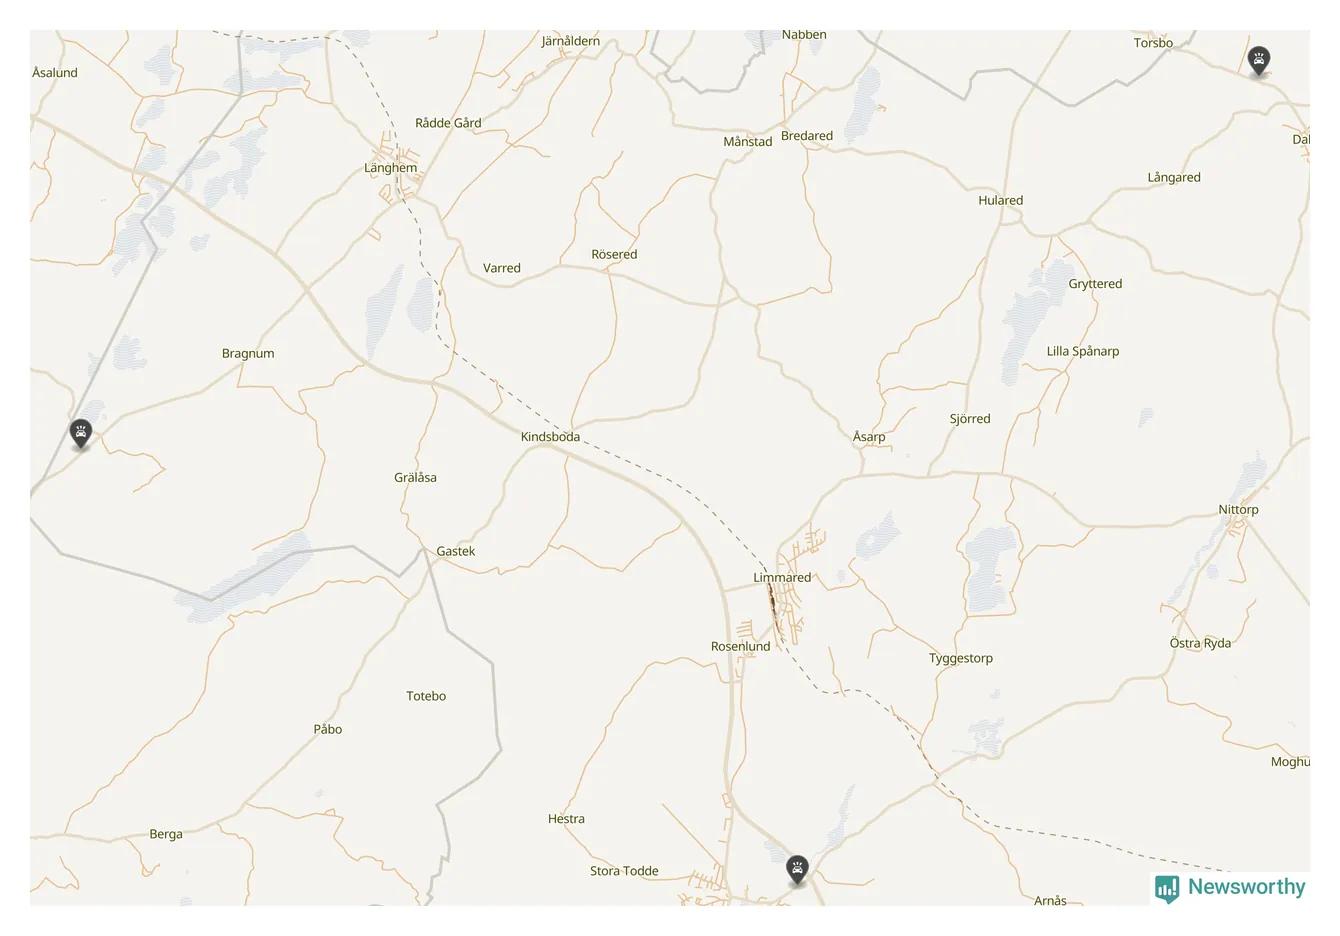
Task: Click the Newsworthy logo icon
Action: pyautogui.click(x=1167, y=889)
